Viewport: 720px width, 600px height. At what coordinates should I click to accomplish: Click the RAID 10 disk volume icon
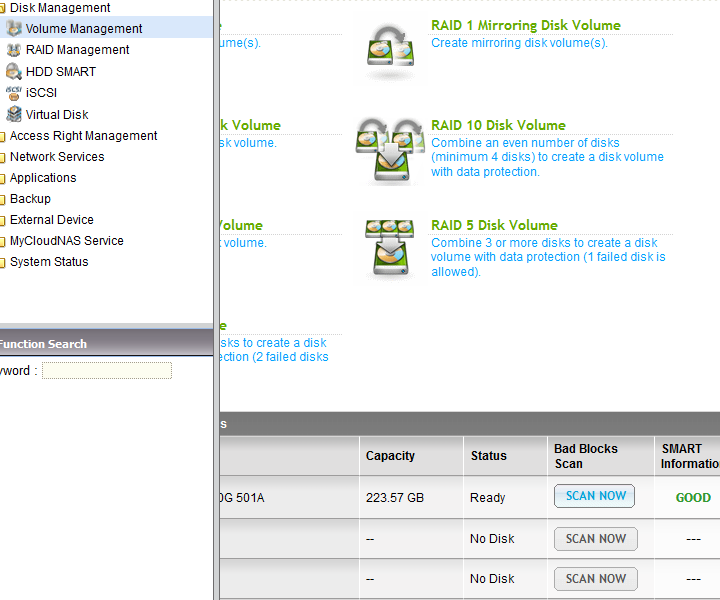[390, 152]
